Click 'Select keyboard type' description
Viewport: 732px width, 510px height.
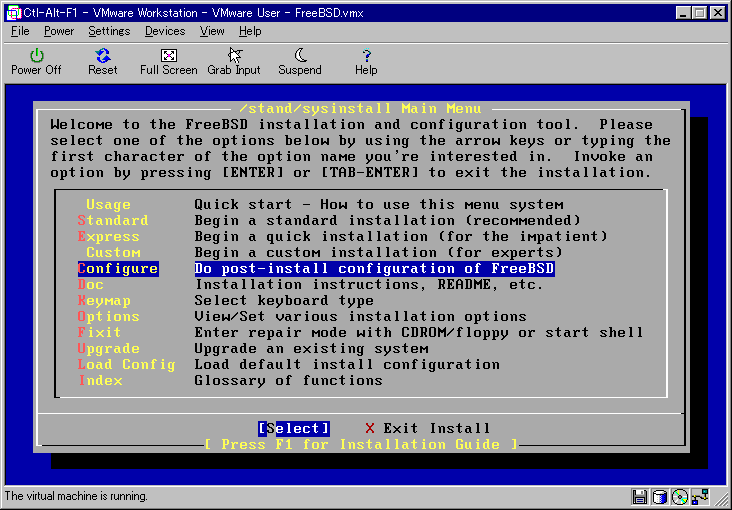tap(284, 300)
